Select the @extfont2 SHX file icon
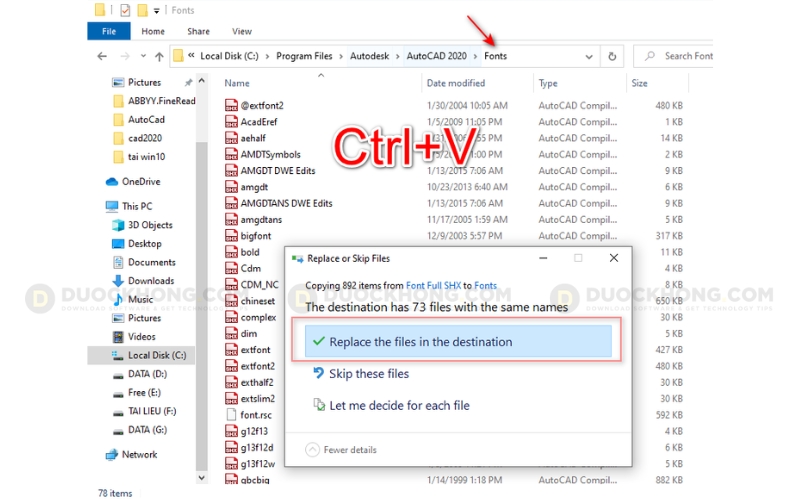Image resolution: width=800 pixels, height=500 pixels. pyautogui.click(x=231, y=106)
